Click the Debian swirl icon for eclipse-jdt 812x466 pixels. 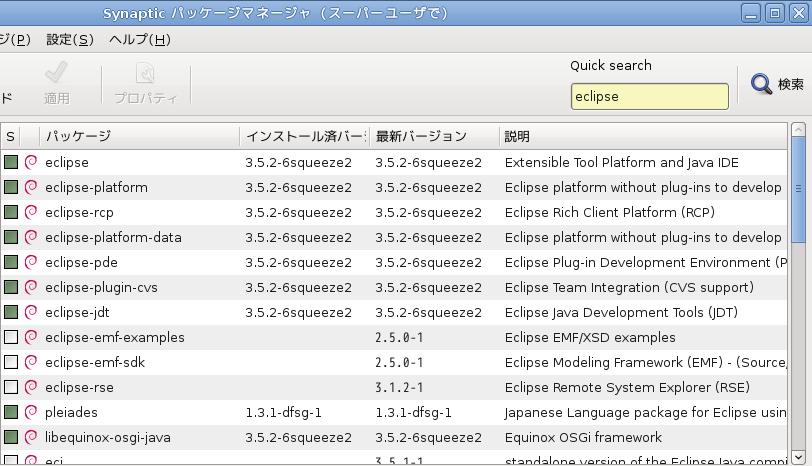coord(31,312)
